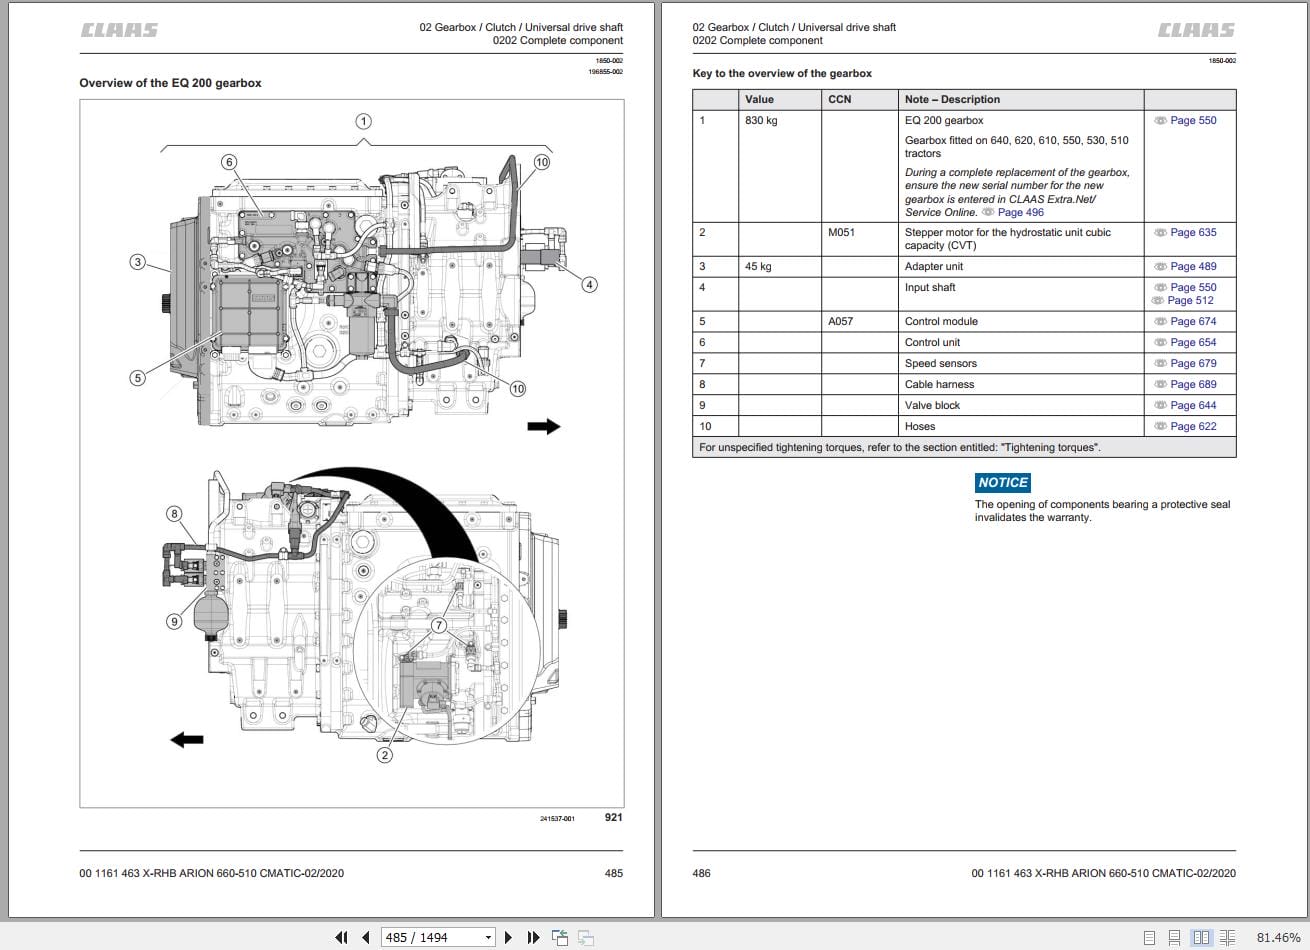Go to the next page
Screen dimensions: 1310x950
(508, 937)
